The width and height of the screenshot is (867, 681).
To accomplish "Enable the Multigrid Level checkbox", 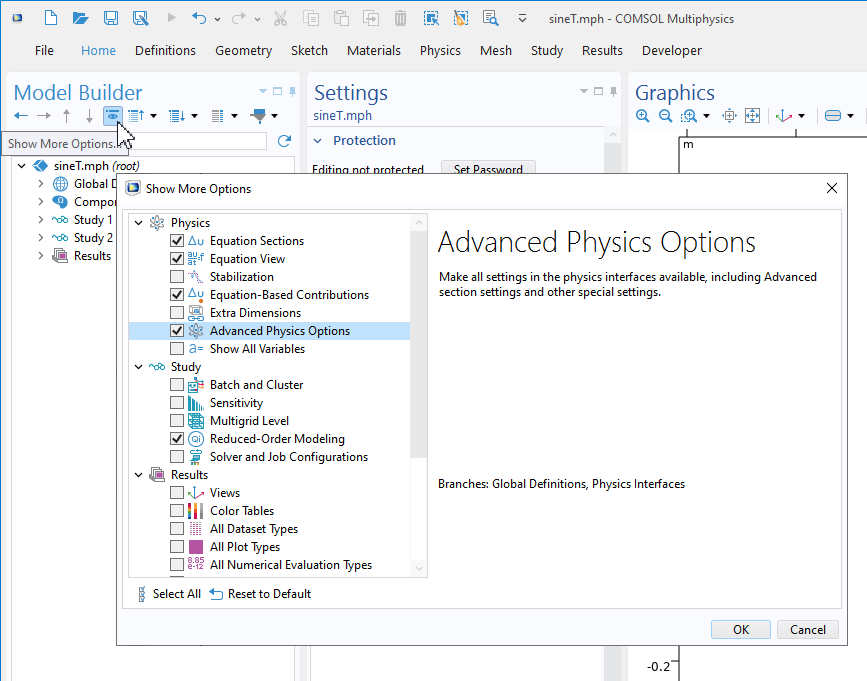I will [x=177, y=421].
